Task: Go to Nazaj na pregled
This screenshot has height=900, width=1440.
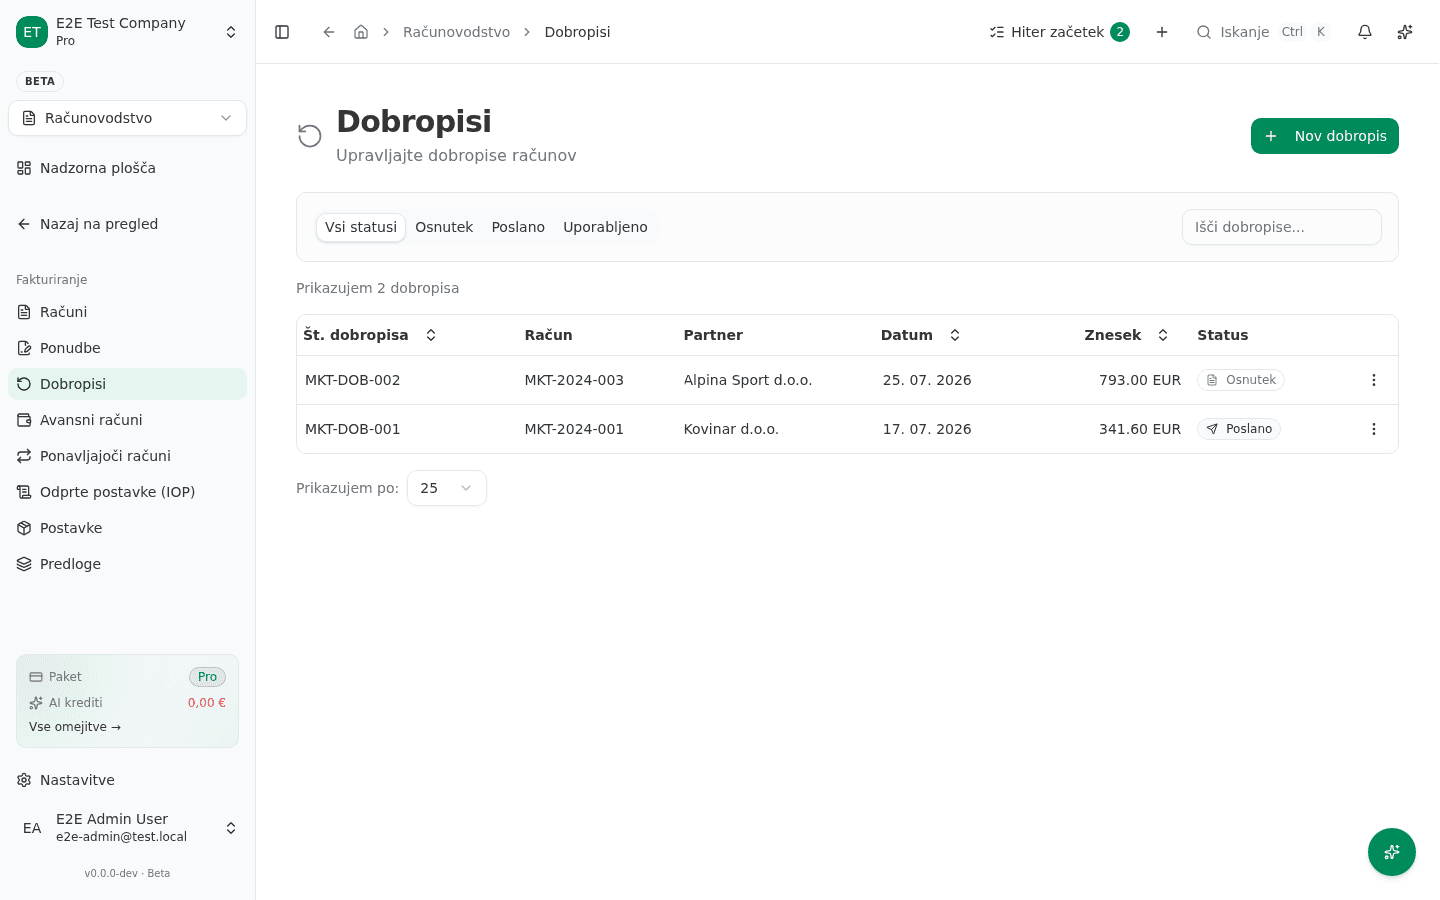Action: tap(127, 224)
